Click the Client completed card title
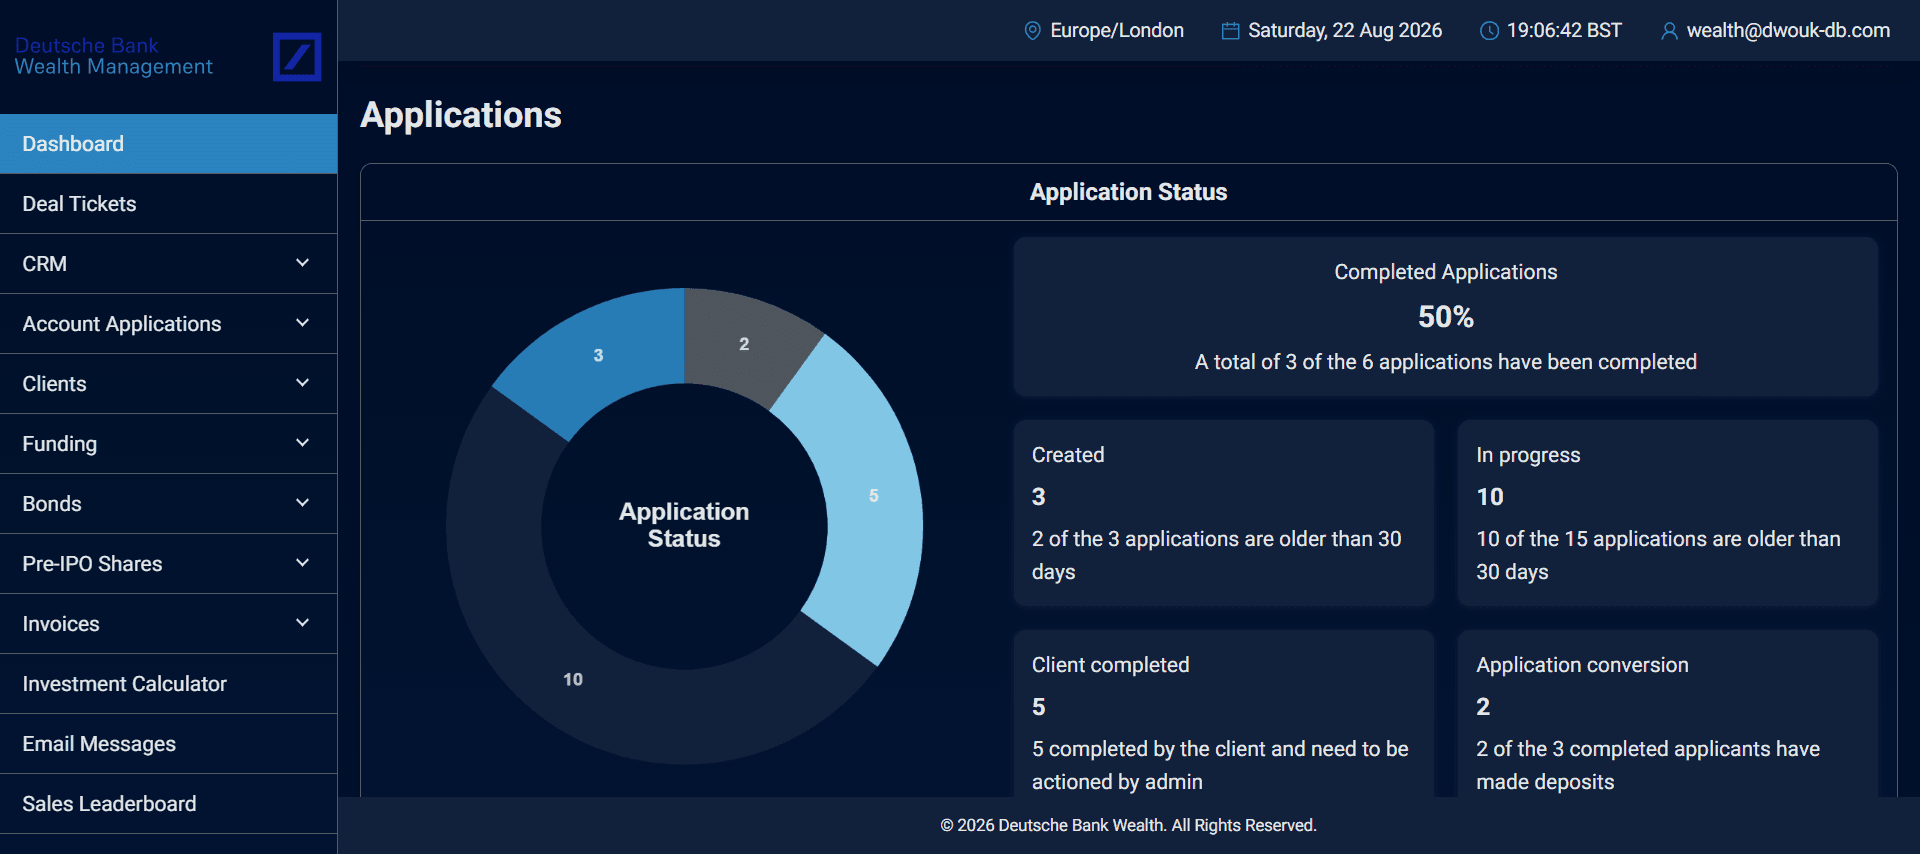 (1111, 665)
